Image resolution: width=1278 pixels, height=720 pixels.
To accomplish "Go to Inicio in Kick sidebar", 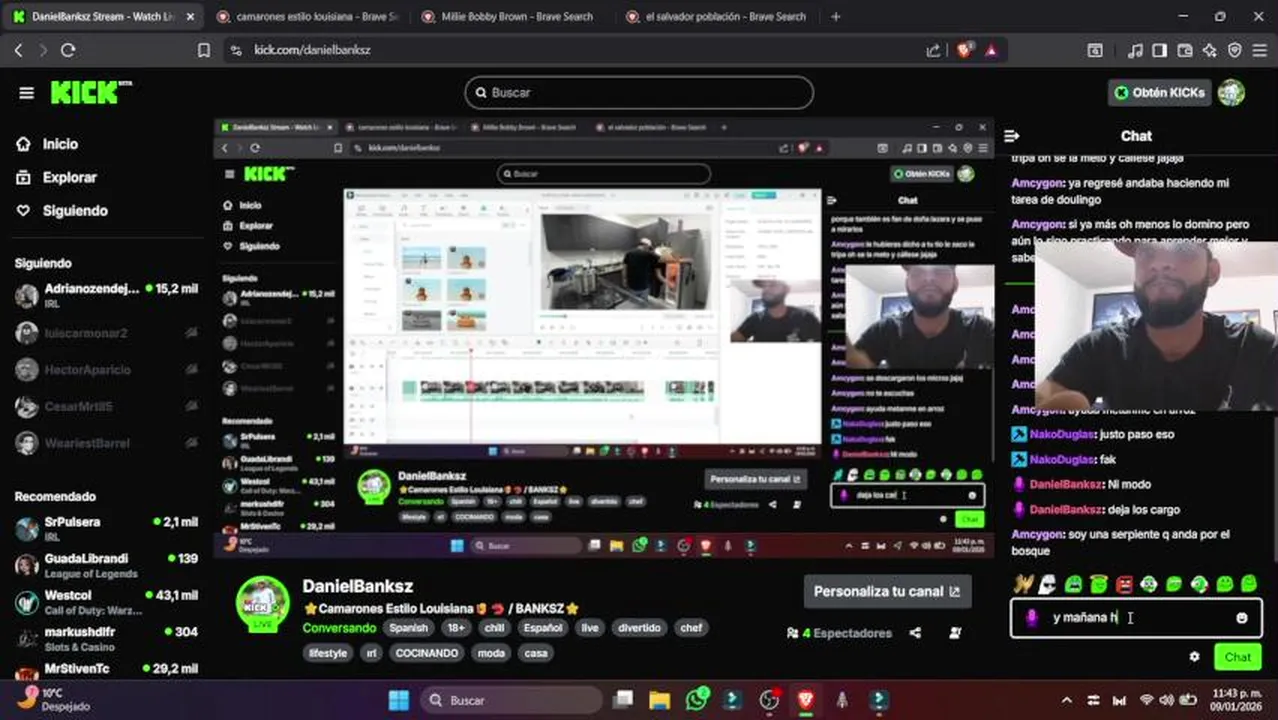I will (x=60, y=144).
